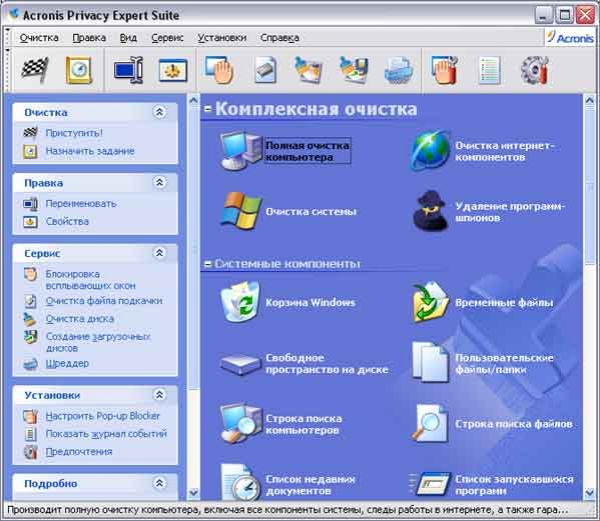Click the Список запускавшихся программ icon
Image resolution: width=600 pixels, height=521 pixels.
pos(430,484)
